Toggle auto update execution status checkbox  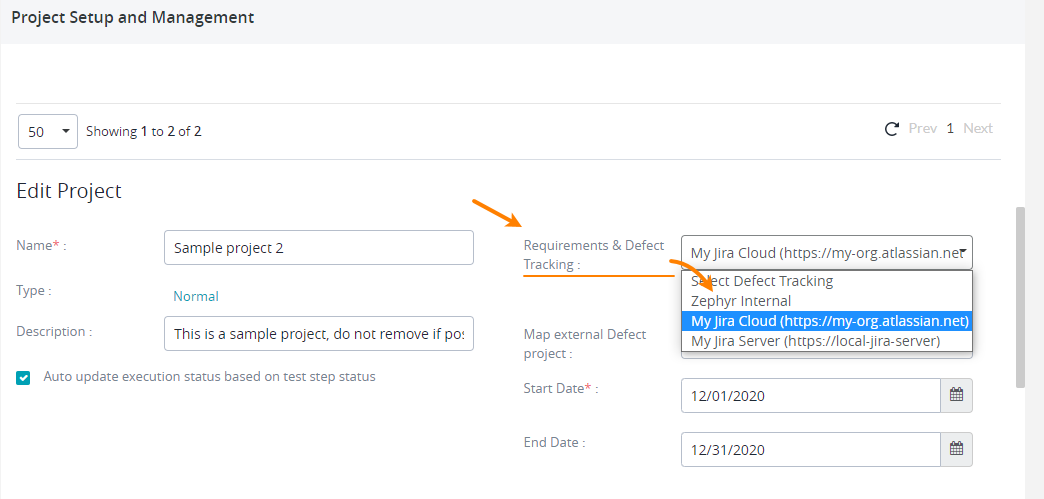24,377
